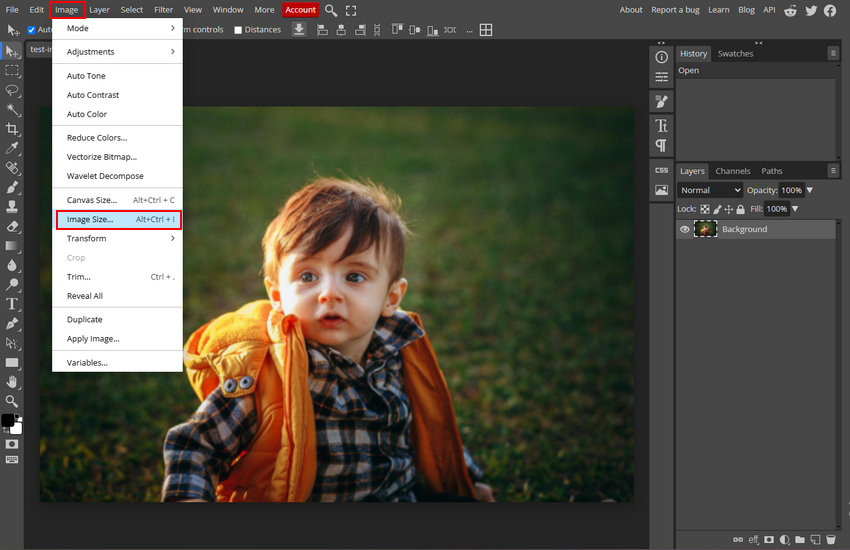The height and width of the screenshot is (550, 850).
Task: Select the Path Select tool
Action: [11, 343]
